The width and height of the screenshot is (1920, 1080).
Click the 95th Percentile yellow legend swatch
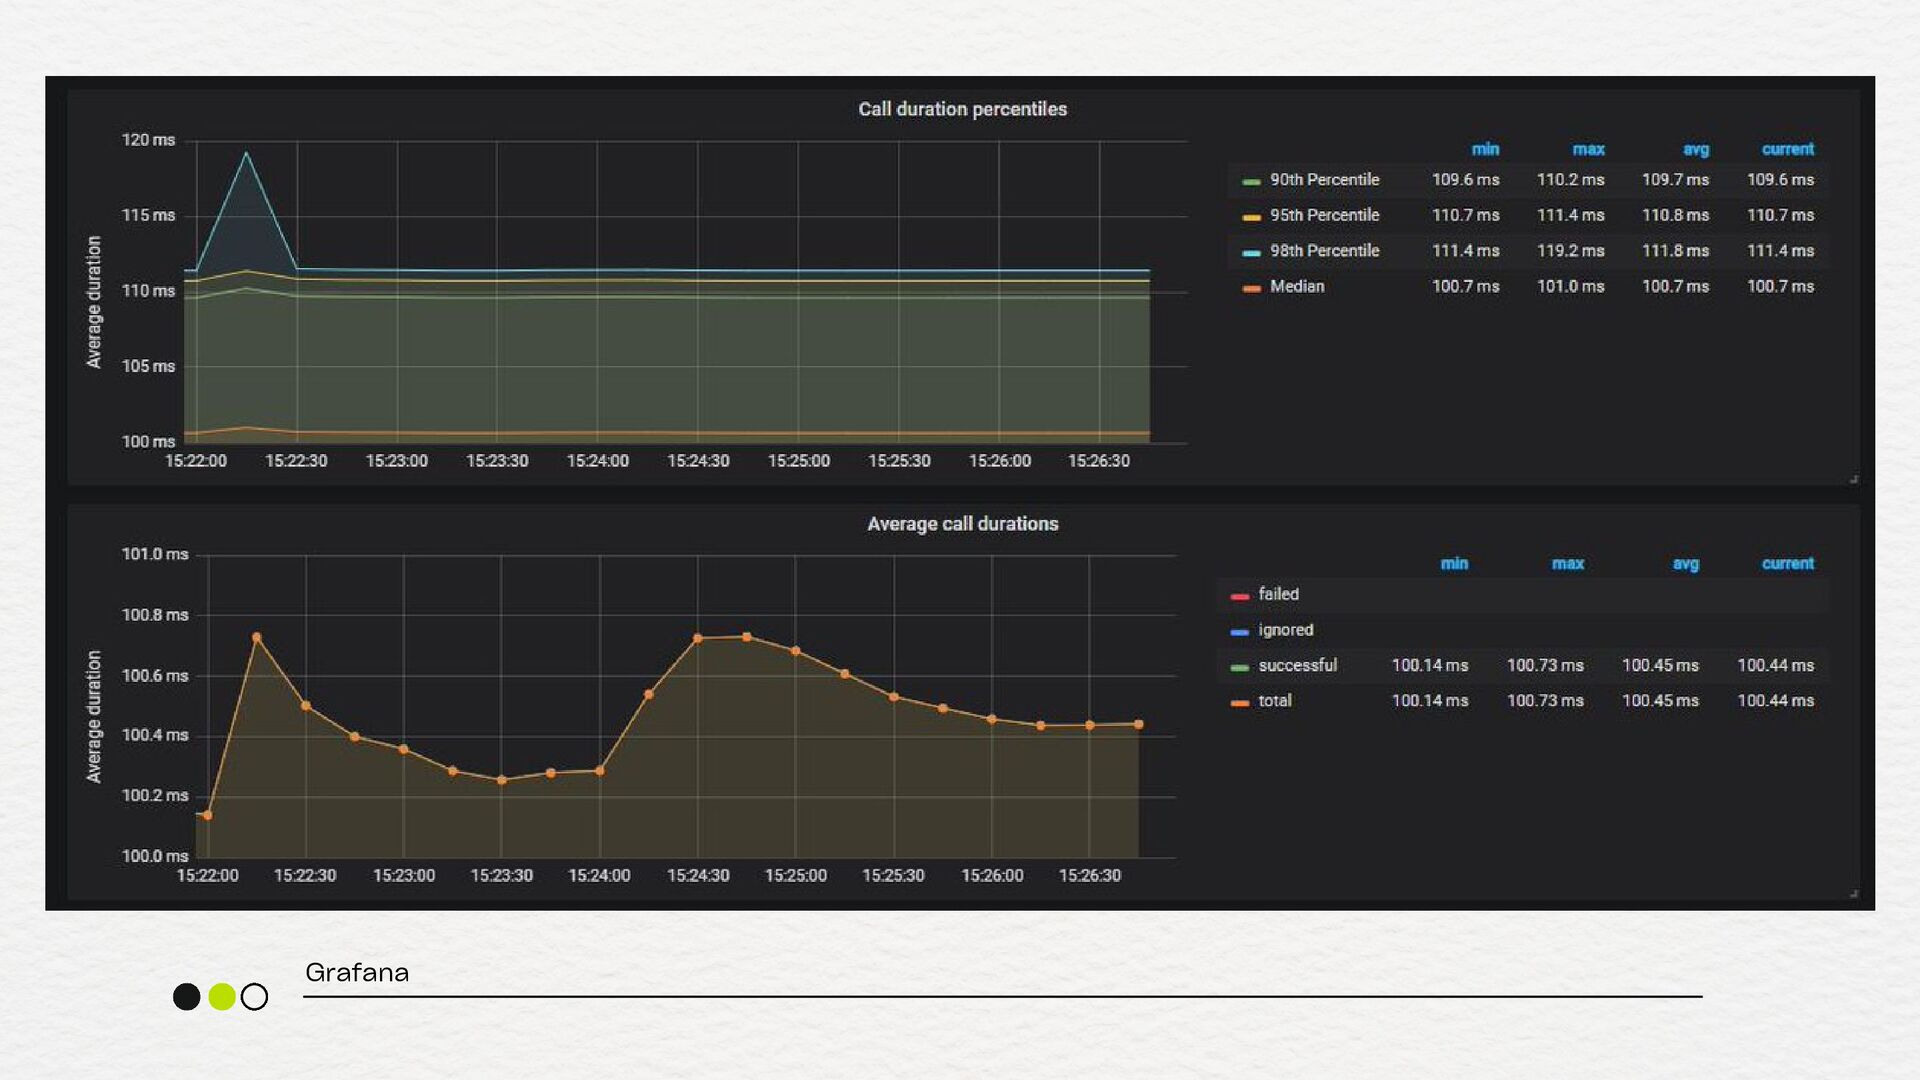(x=1250, y=217)
